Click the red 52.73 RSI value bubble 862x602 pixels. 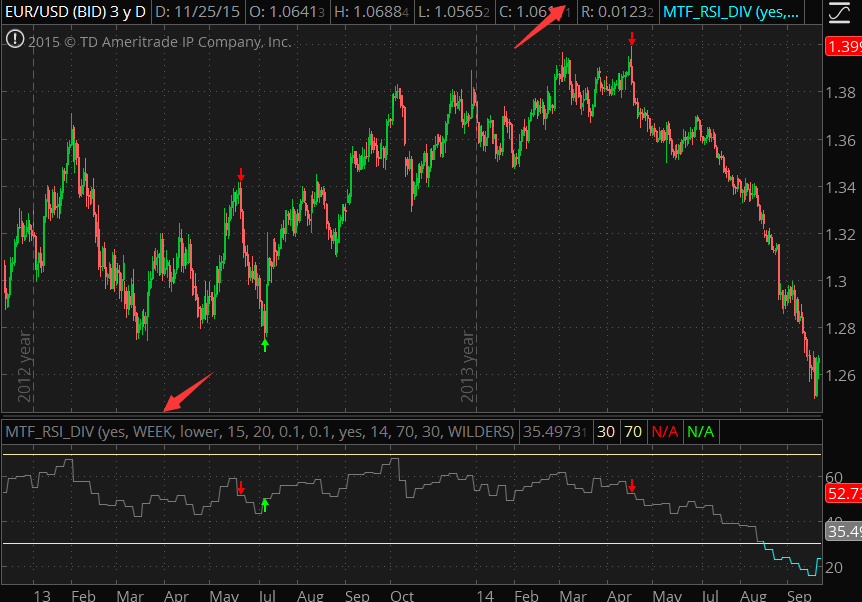pyautogui.click(x=842, y=494)
